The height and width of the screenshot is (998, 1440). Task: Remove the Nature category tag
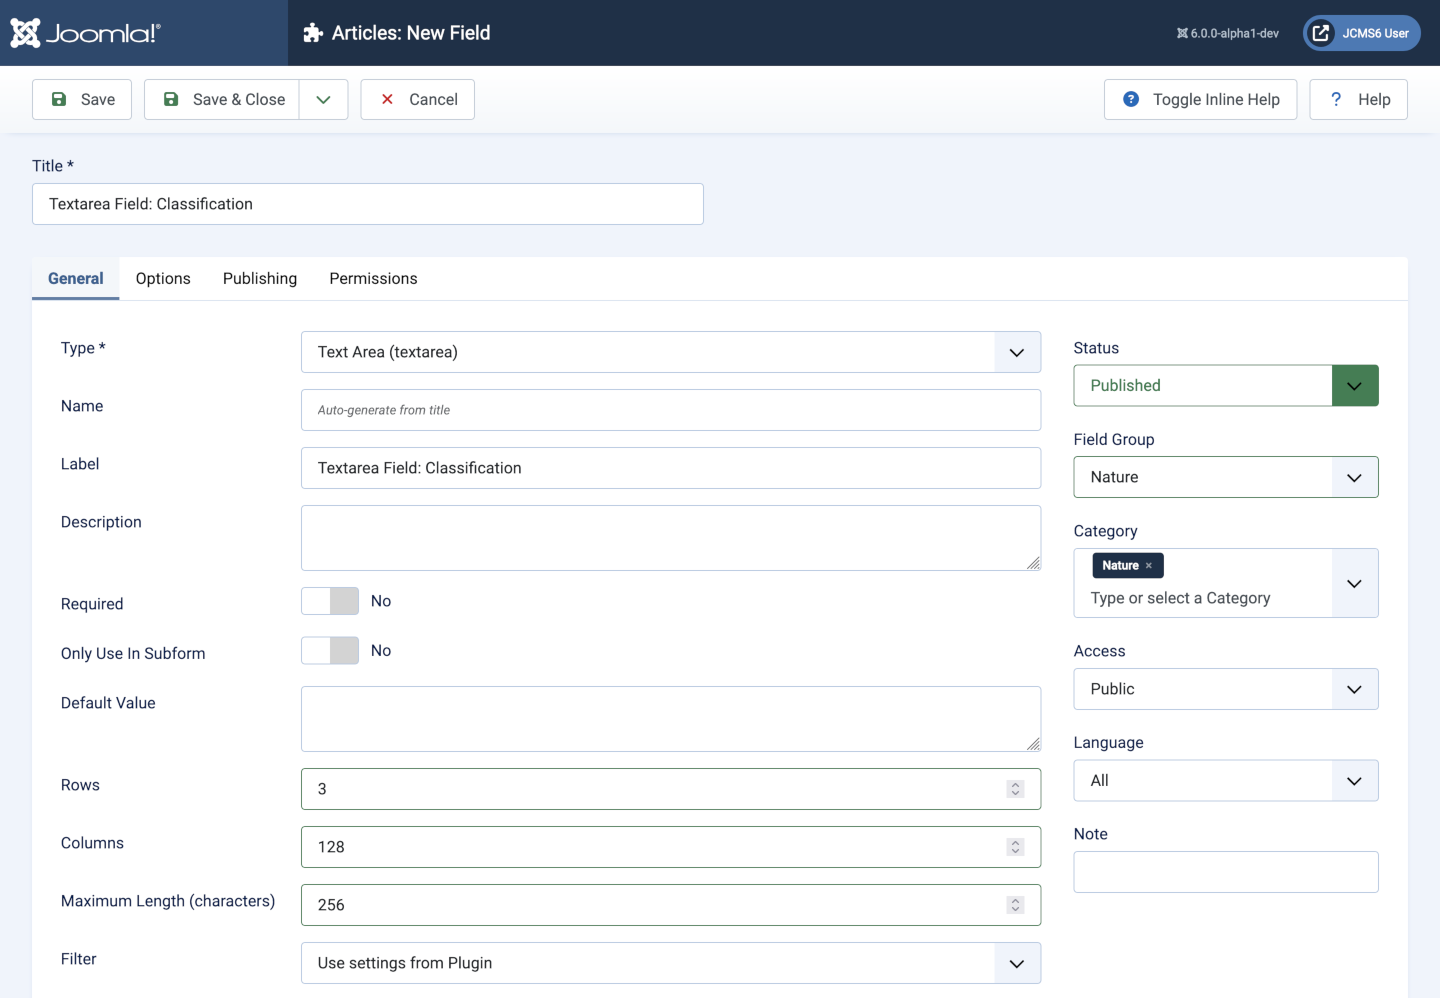click(1149, 566)
